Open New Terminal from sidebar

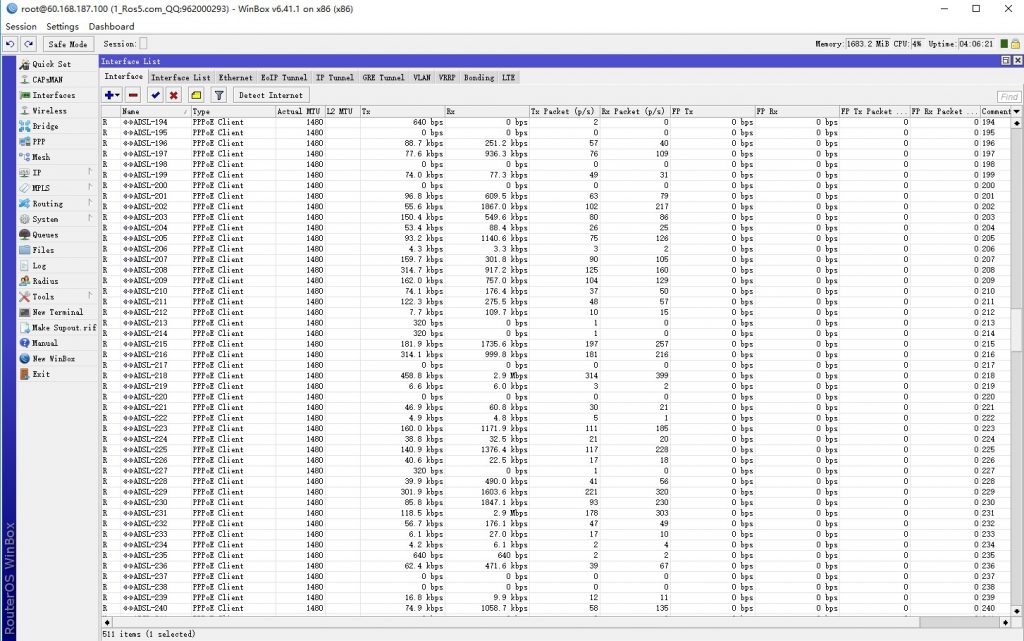pos(57,312)
